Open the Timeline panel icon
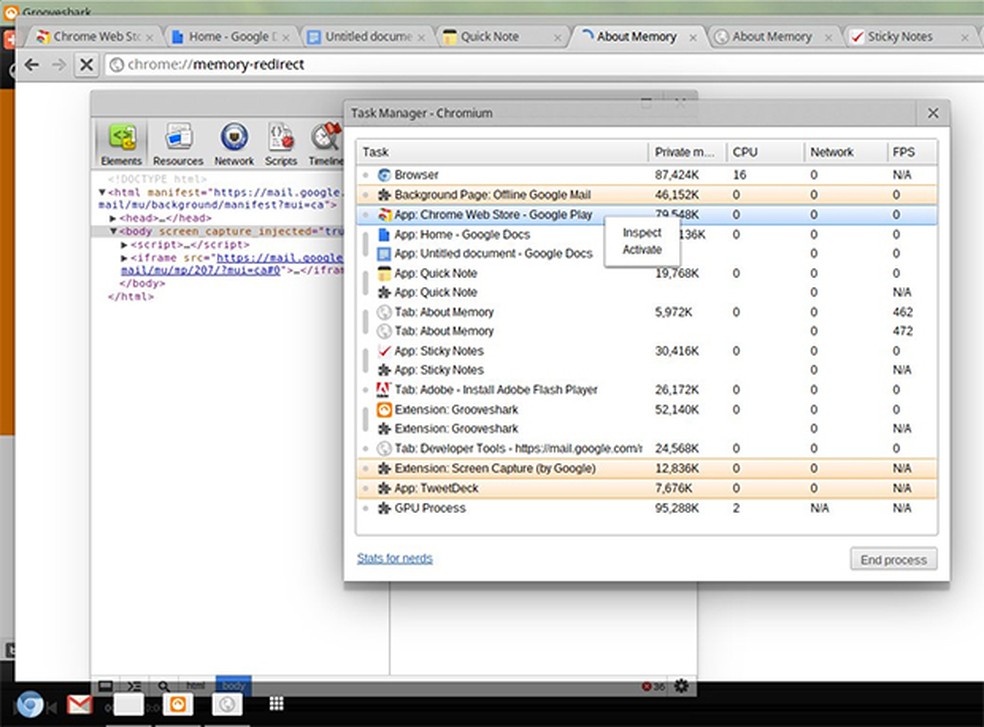The width and height of the screenshot is (984, 727). click(x=325, y=143)
